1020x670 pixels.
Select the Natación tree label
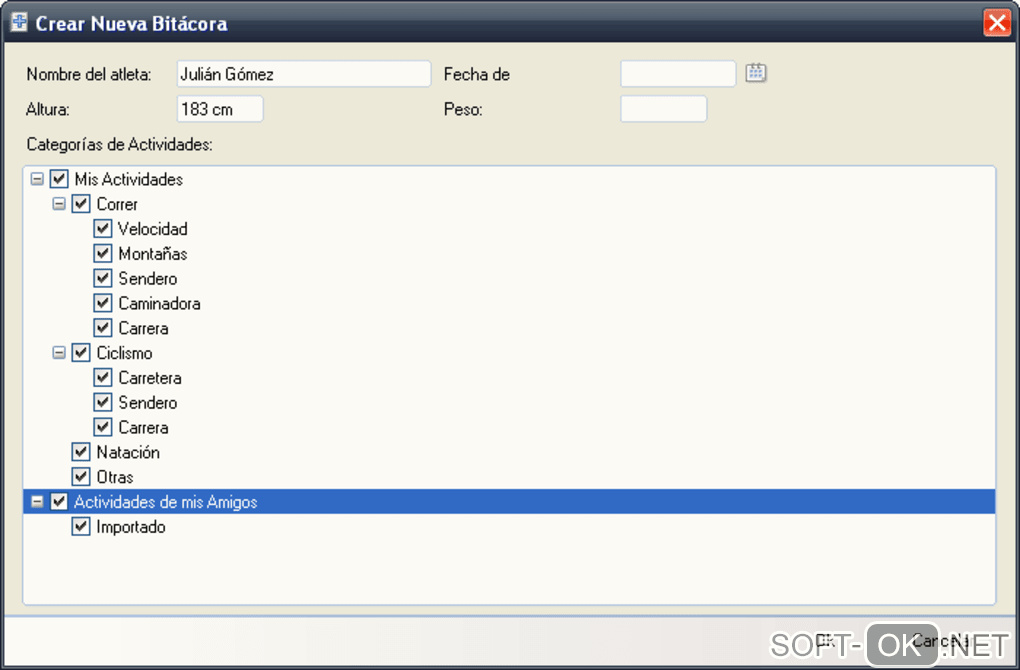click(128, 452)
